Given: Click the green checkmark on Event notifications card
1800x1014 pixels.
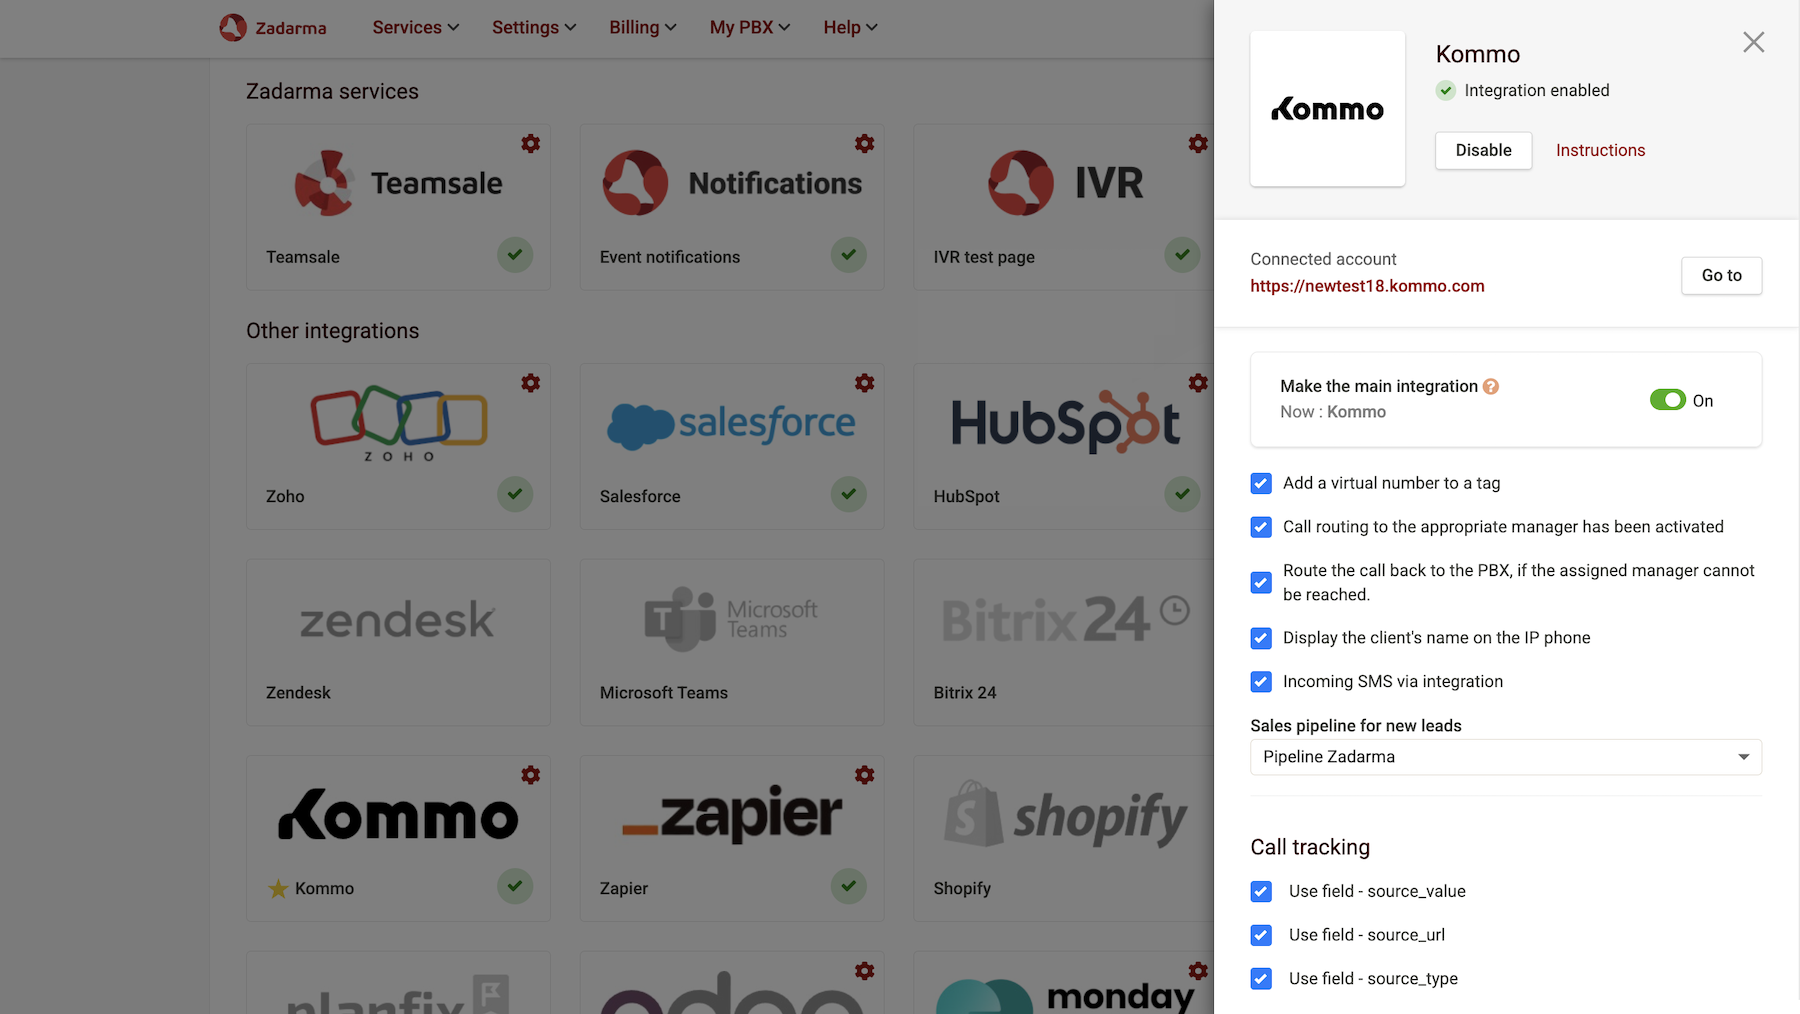Looking at the screenshot, I should coord(849,255).
